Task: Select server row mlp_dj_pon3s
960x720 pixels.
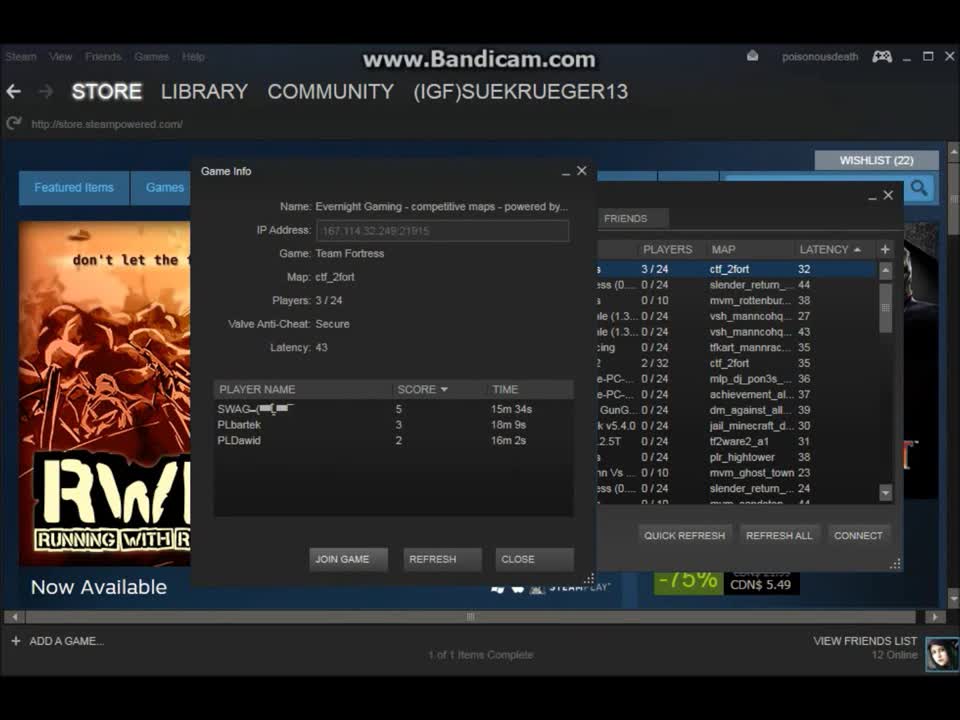Action: (737, 379)
